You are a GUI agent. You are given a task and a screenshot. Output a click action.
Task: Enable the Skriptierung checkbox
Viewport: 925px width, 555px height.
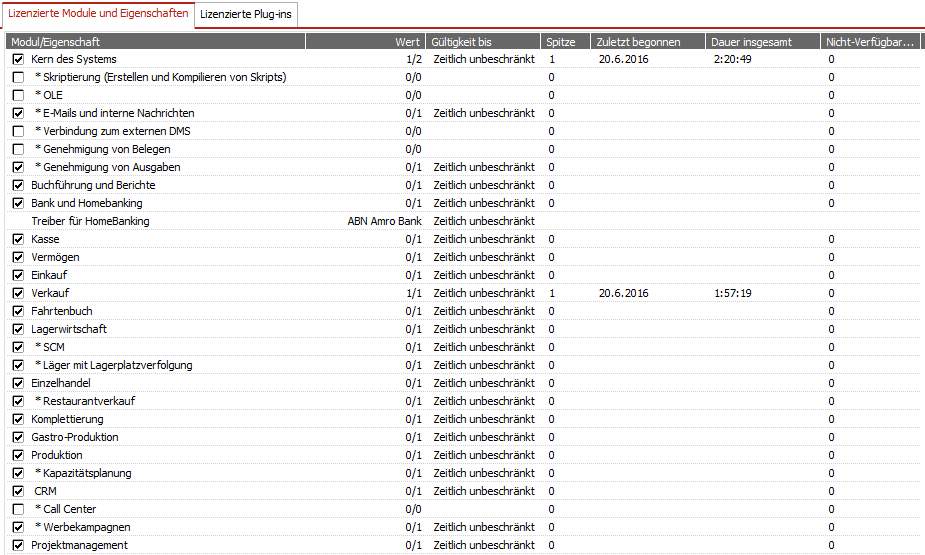[x=18, y=77]
